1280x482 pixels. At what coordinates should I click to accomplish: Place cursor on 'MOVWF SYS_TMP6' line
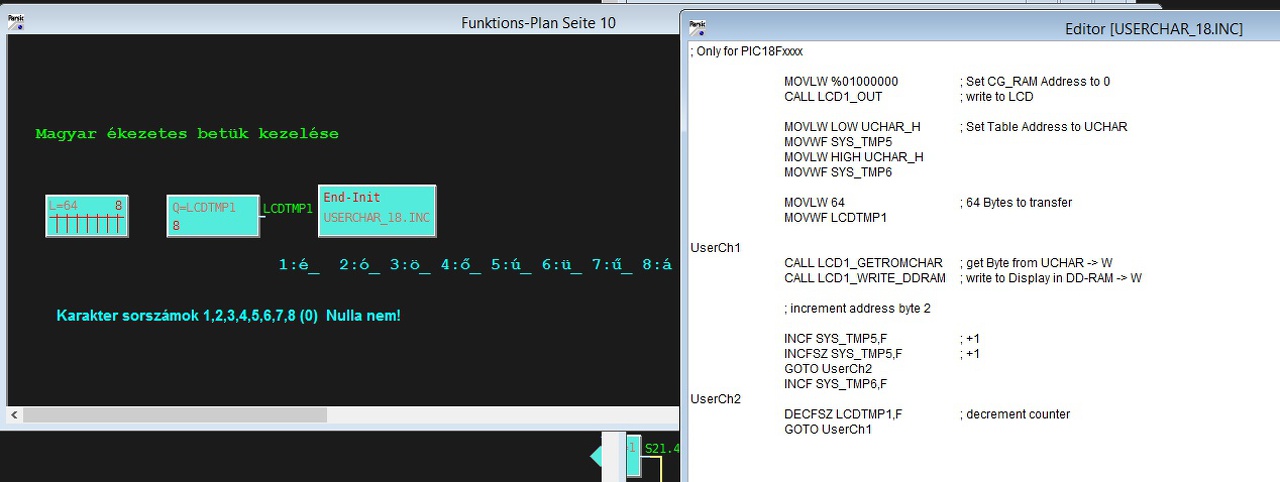[x=838, y=172]
